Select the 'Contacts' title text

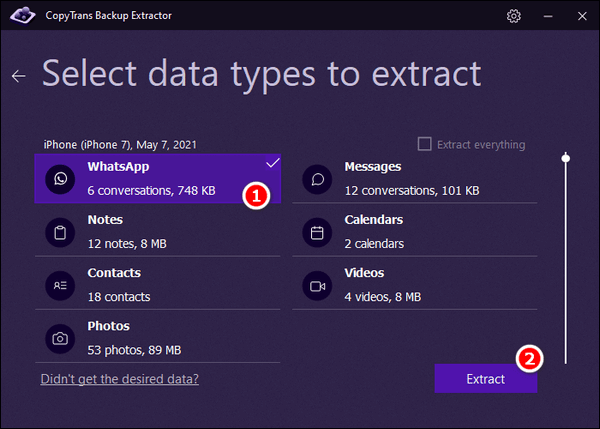click(114, 273)
